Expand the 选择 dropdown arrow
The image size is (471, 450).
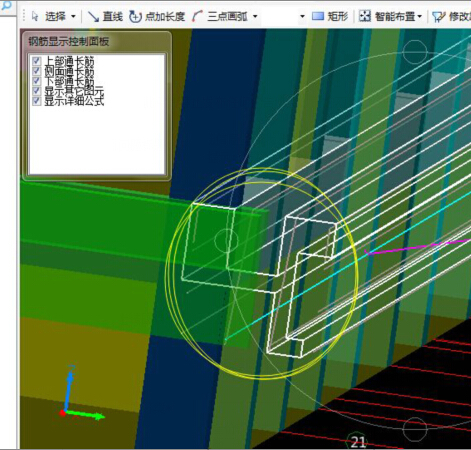click(x=73, y=16)
